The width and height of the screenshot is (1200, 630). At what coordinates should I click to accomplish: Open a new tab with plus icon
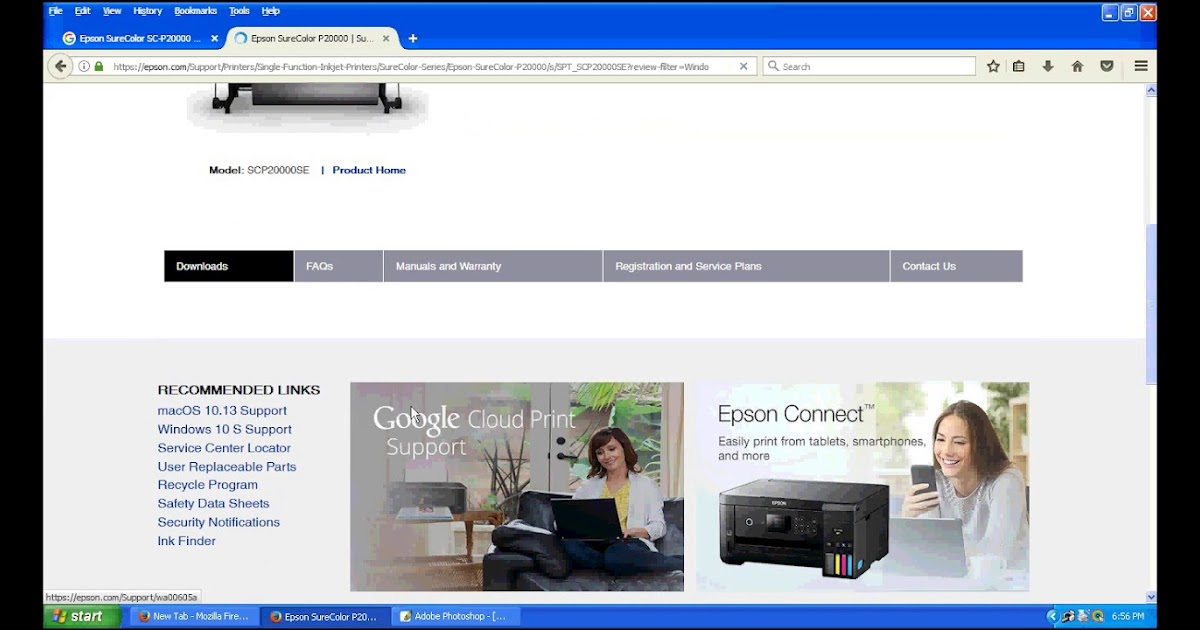click(x=413, y=38)
